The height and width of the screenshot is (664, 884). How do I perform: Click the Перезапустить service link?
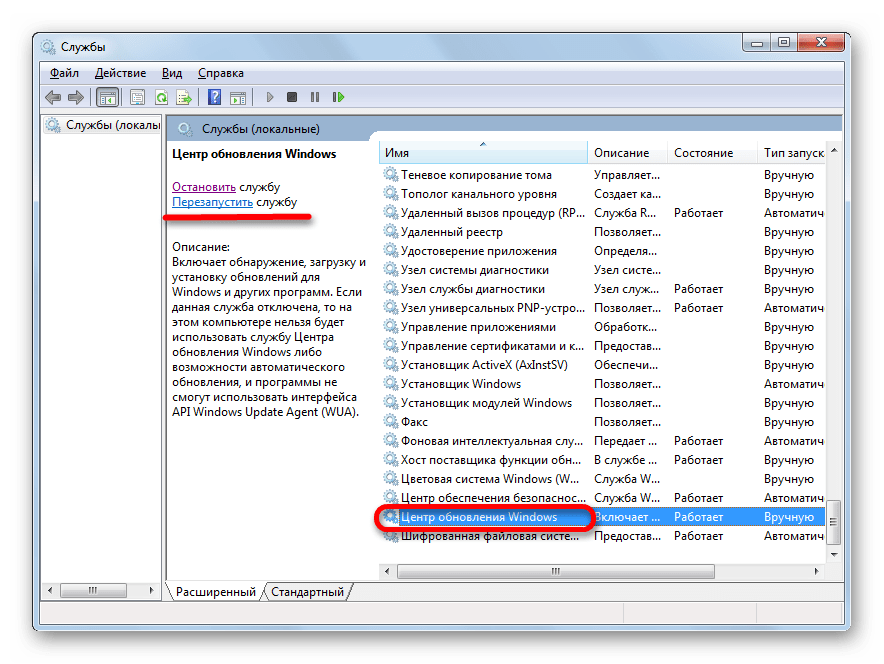(212, 202)
